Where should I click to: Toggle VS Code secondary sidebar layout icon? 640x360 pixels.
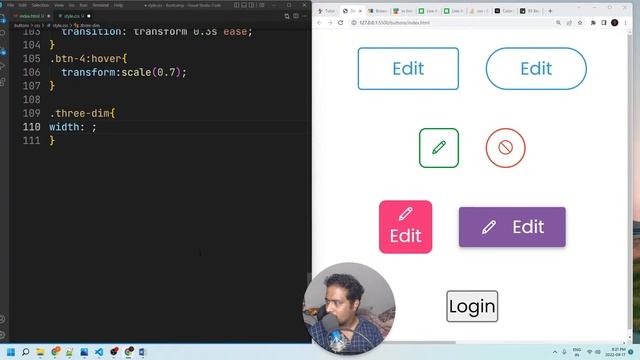(251, 5)
